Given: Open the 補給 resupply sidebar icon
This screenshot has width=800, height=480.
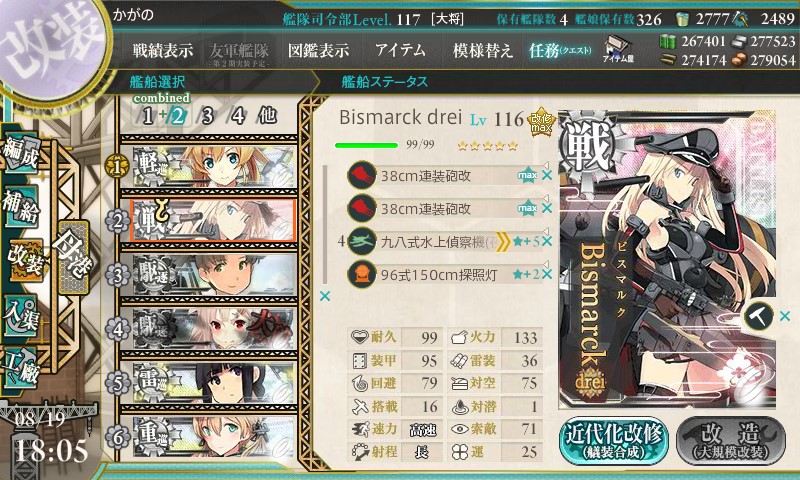Looking at the screenshot, I should [x=20, y=206].
